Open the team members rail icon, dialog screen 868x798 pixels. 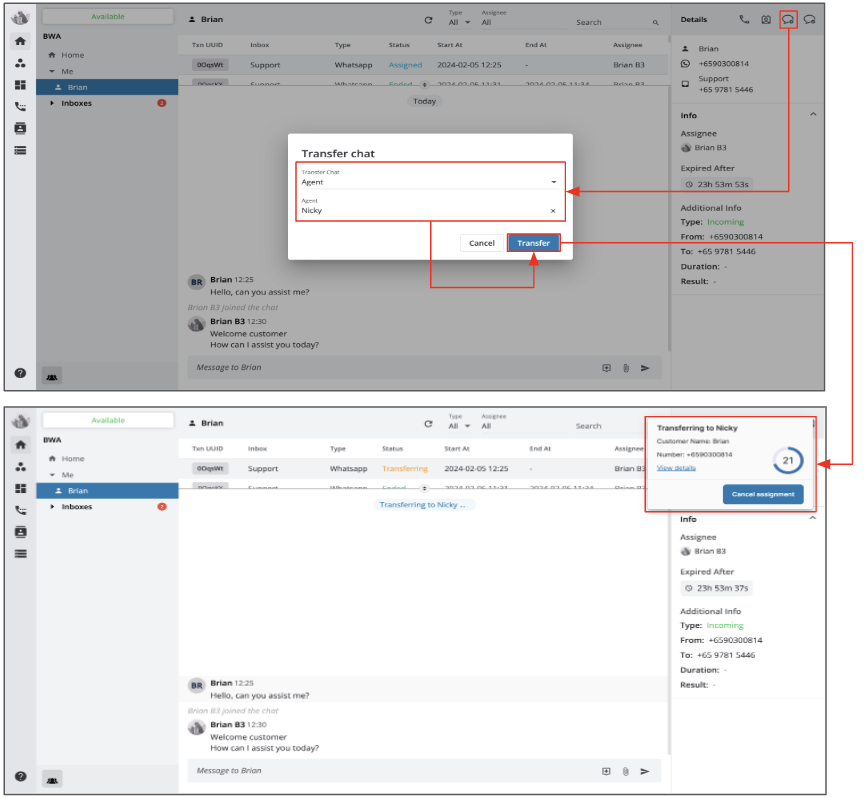[x=20, y=63]
